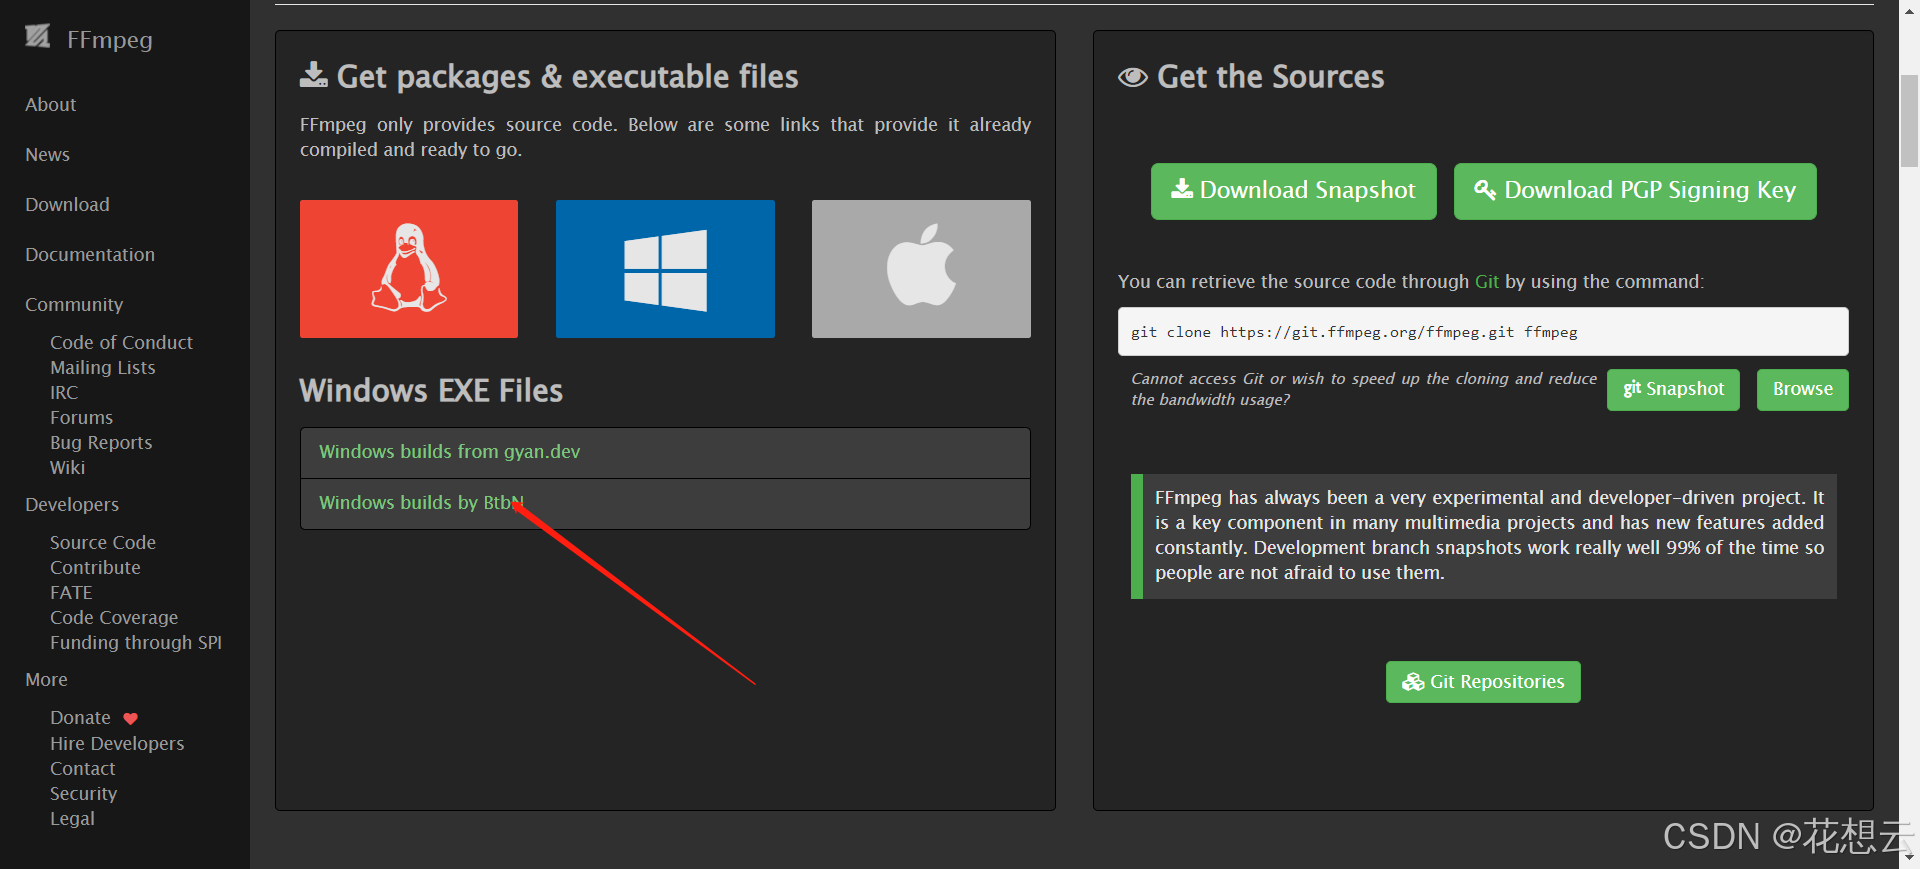Screen dimensions: 1920x869
Task: Open Code of Conduct link
Action: 121,343
